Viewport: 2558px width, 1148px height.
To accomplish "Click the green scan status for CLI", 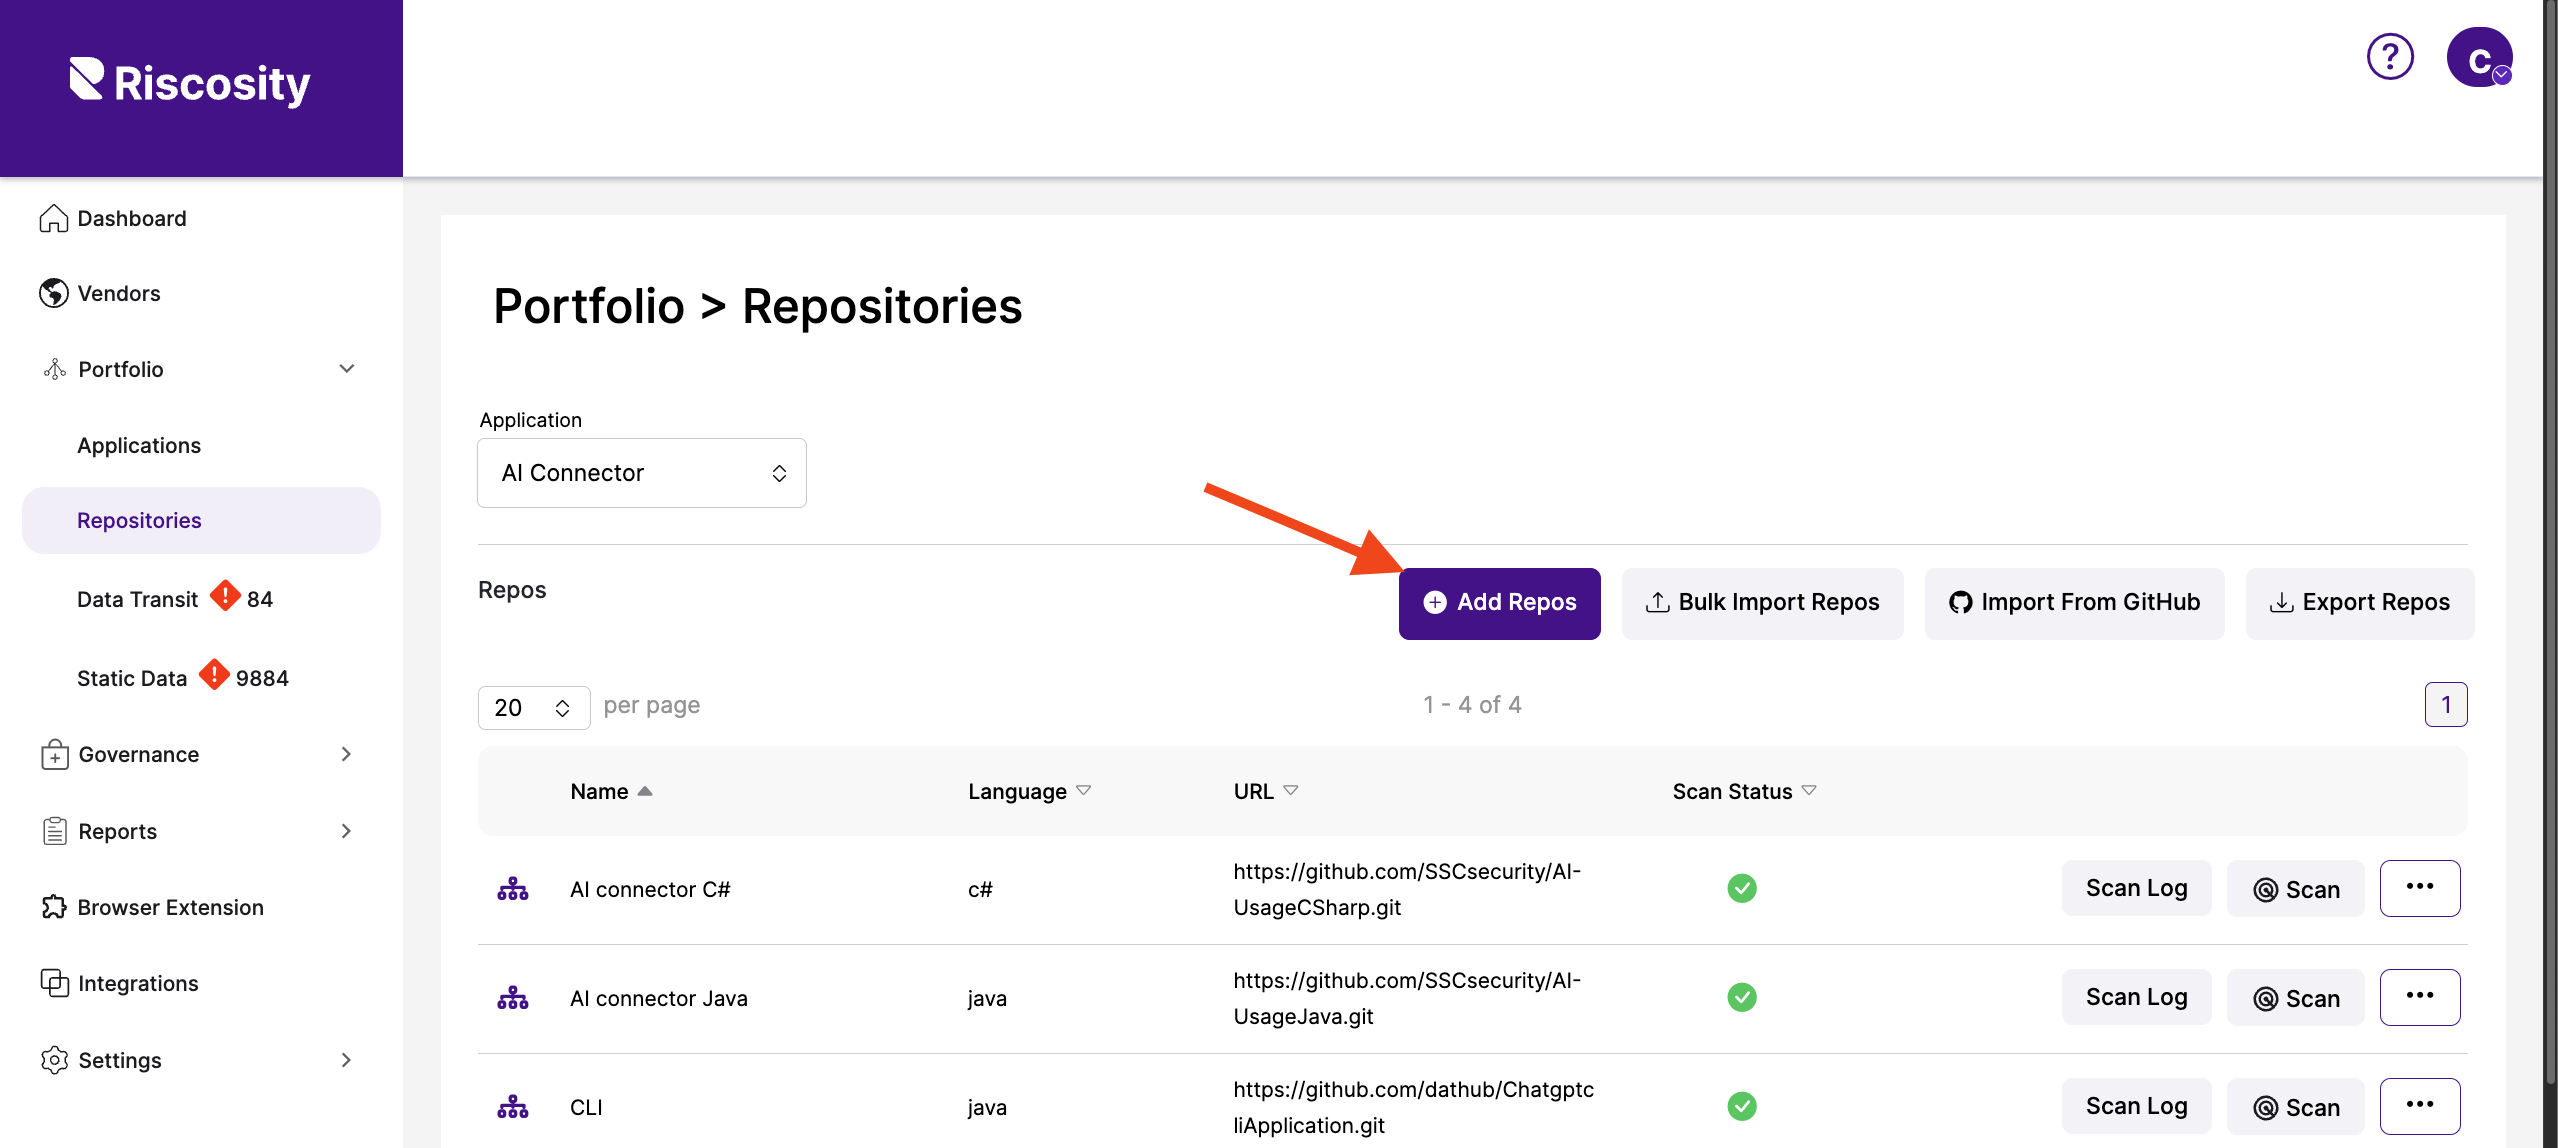I will 1742,1106.
